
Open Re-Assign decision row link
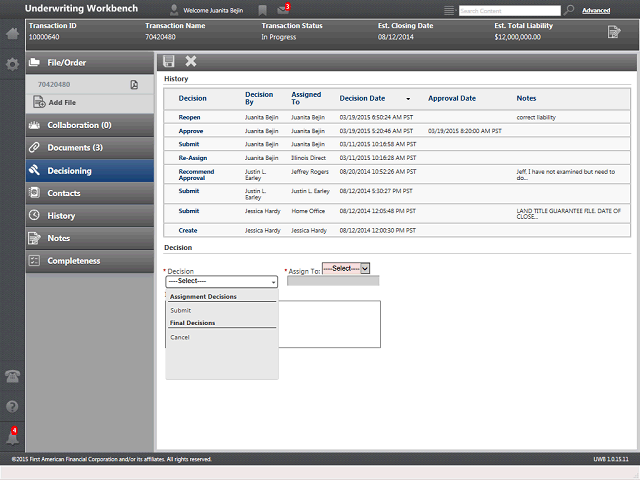tap(193, 158)
